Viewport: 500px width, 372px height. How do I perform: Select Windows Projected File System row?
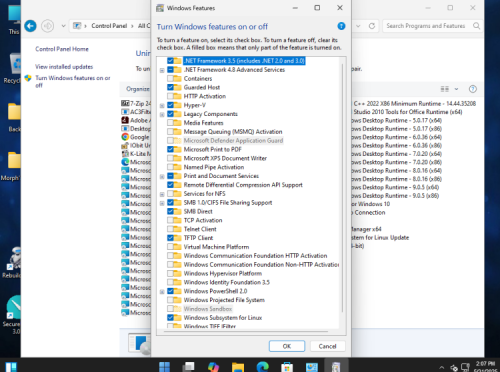pos(224,300)
